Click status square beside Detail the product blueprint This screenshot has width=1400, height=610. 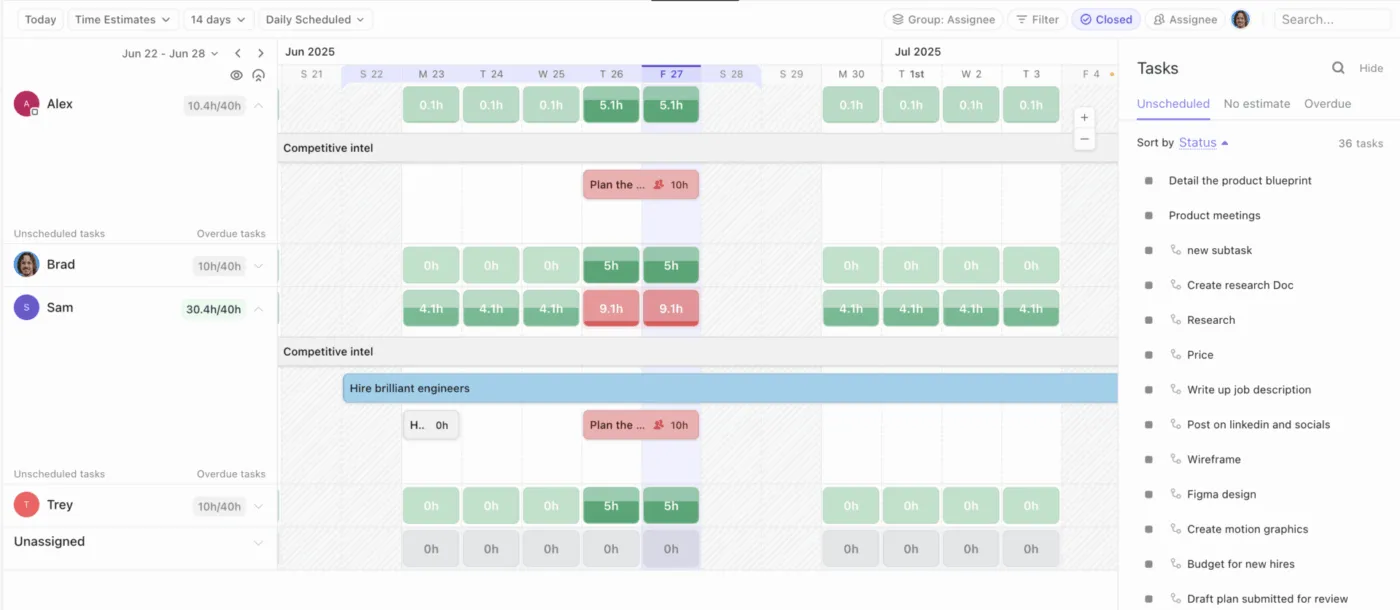1148,181
